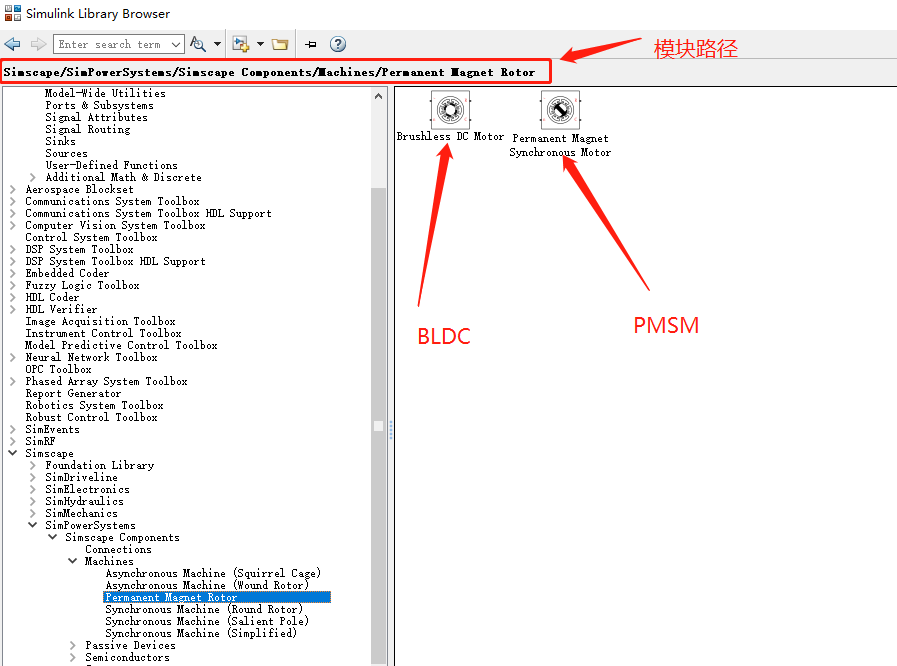Expand the Foundation Library node
The height and width of the screenshot is (666, 897).
[x=33, y=466]
